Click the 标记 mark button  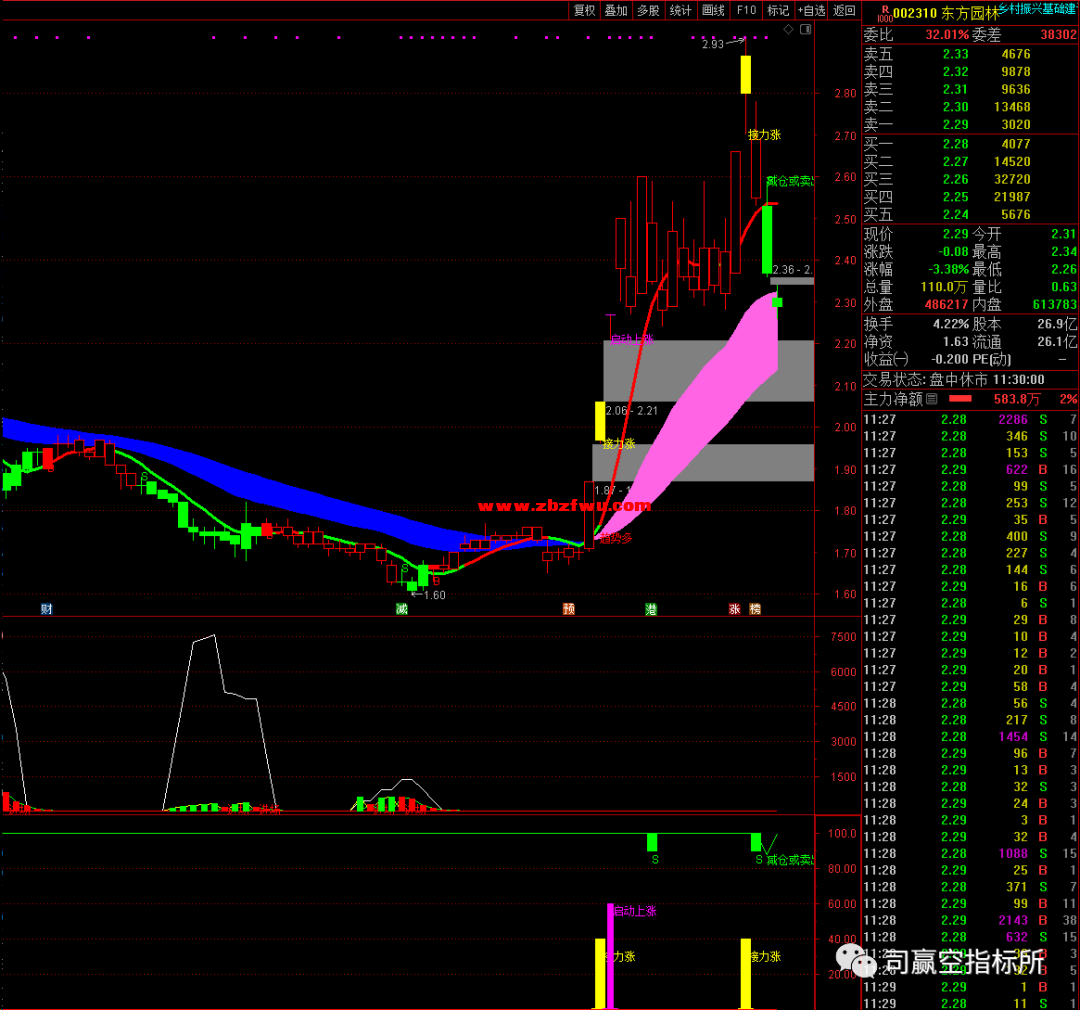[778, 10]
